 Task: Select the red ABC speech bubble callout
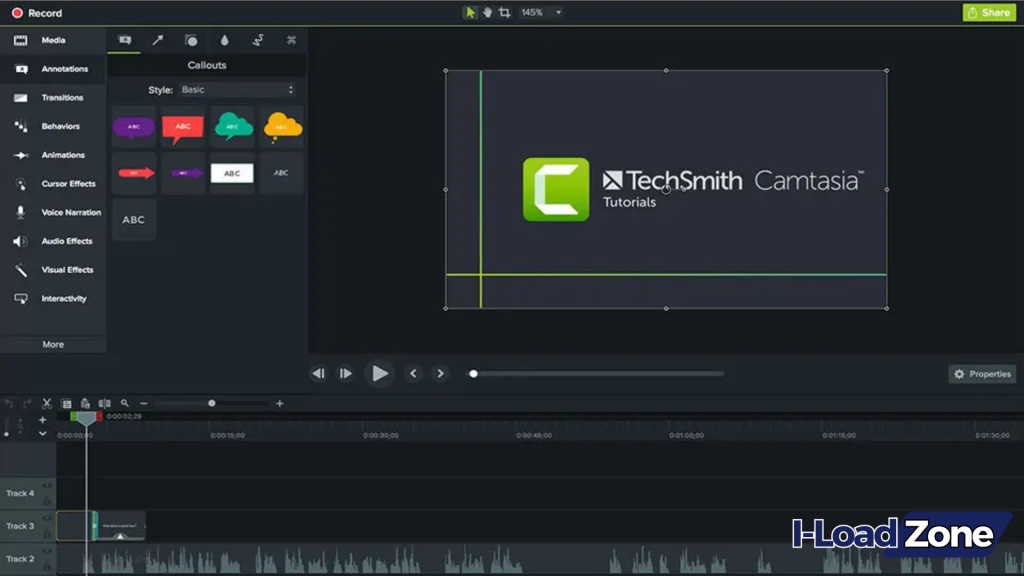(183, 127)
